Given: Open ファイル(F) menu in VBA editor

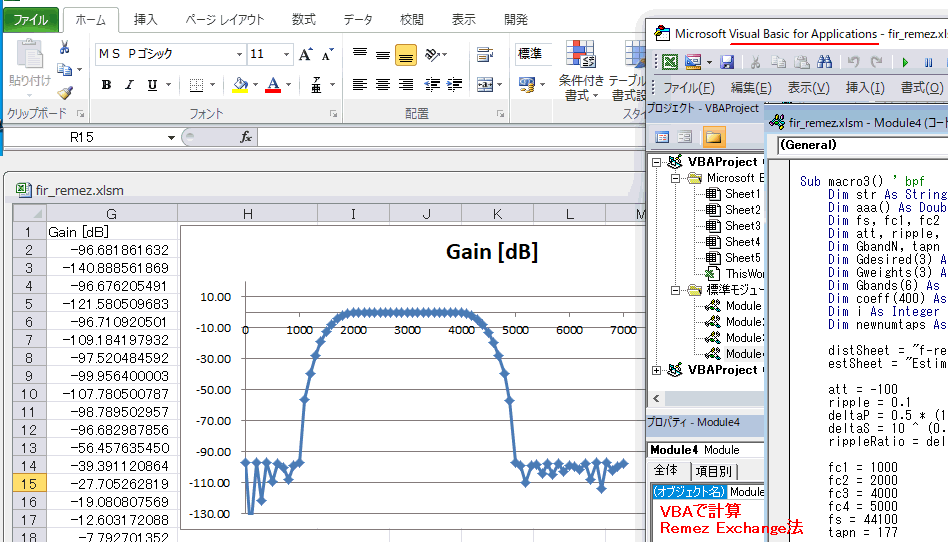Looking at the screenshot, I should (x=689, y=88).
